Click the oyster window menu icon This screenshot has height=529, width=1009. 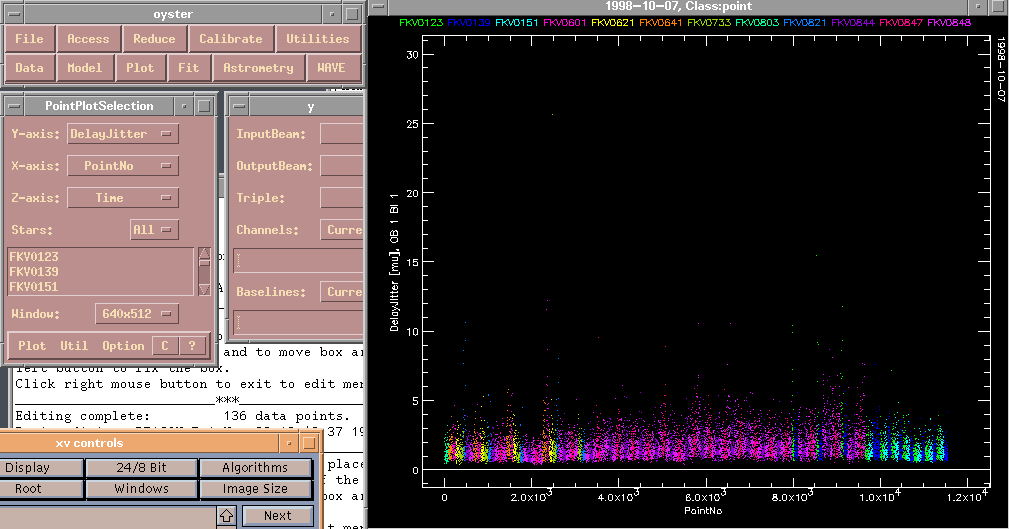click(14, 14)
